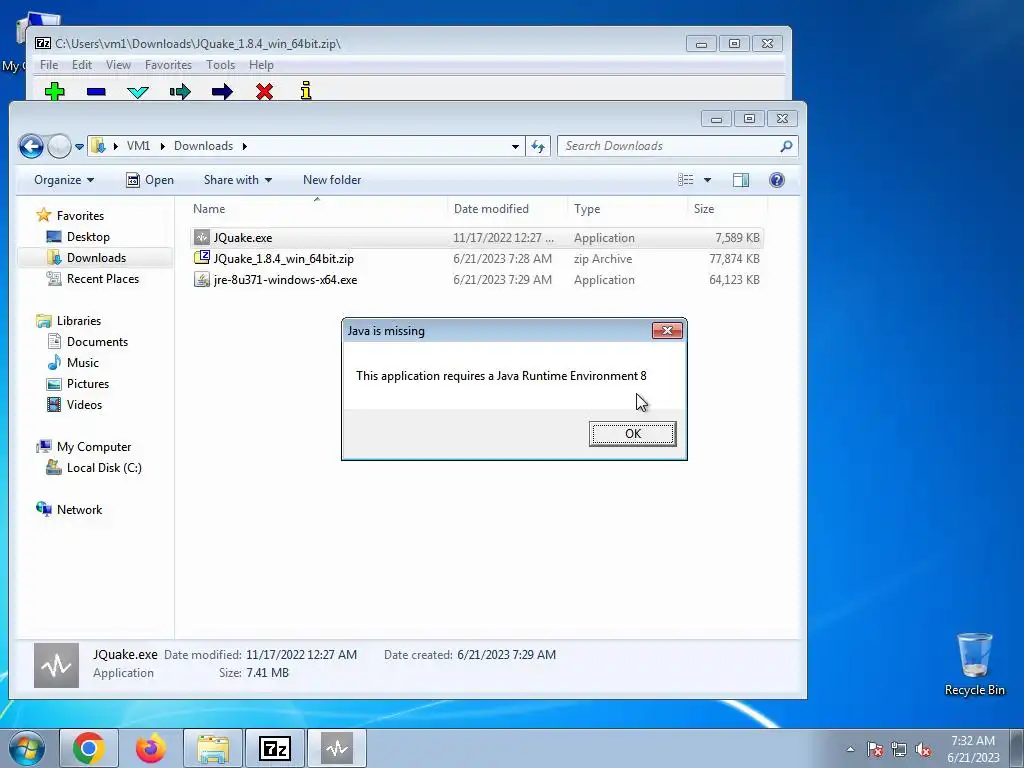Click VM1 in the address breadcrumb
Image resolution: width=1024 pixels, height=768 pixels.
pyautogui.click(x=138, y=146)
